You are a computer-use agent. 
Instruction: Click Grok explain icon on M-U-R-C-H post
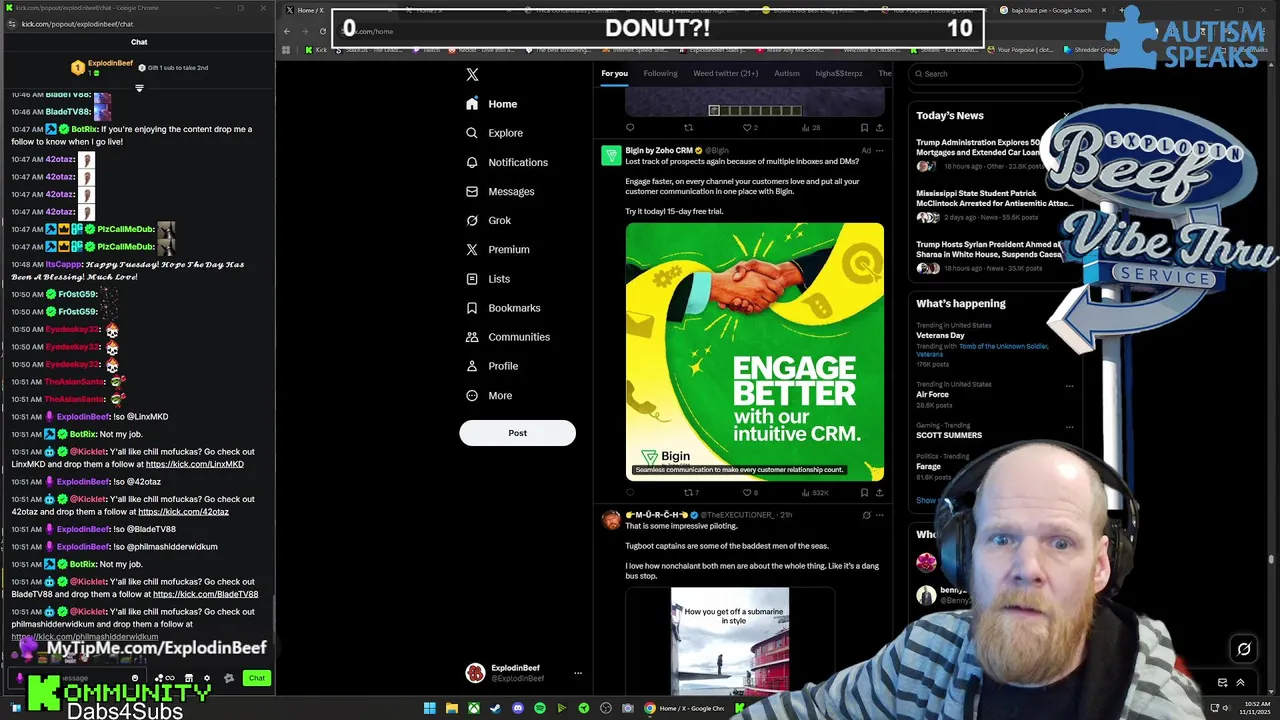point(866,515)
